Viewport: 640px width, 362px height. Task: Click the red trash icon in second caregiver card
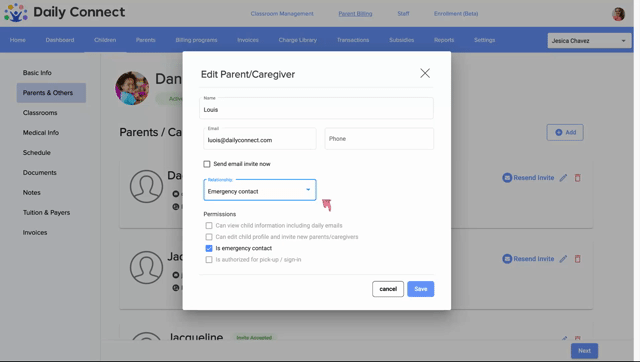(x=578, y=259)
